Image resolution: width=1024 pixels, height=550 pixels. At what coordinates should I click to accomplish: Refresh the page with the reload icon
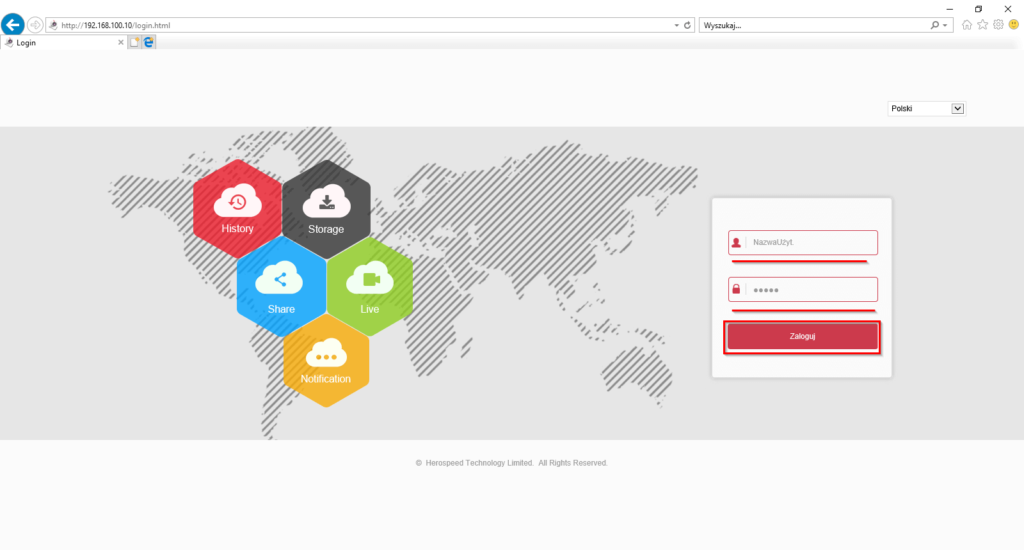(x=687, y=25)
